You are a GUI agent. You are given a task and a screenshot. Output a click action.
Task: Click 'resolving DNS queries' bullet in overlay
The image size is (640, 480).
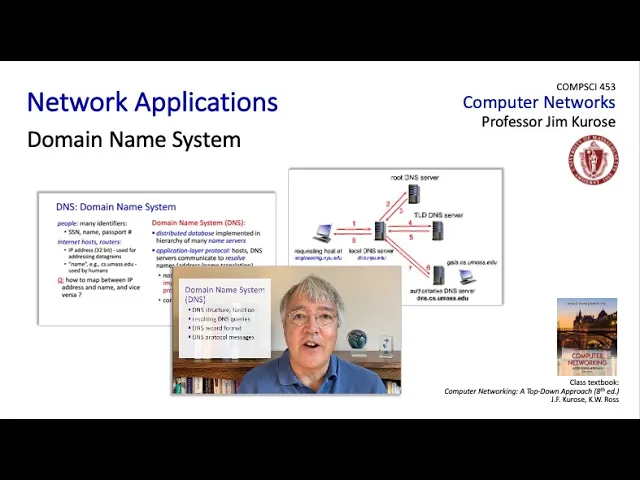tap(221, 319)
